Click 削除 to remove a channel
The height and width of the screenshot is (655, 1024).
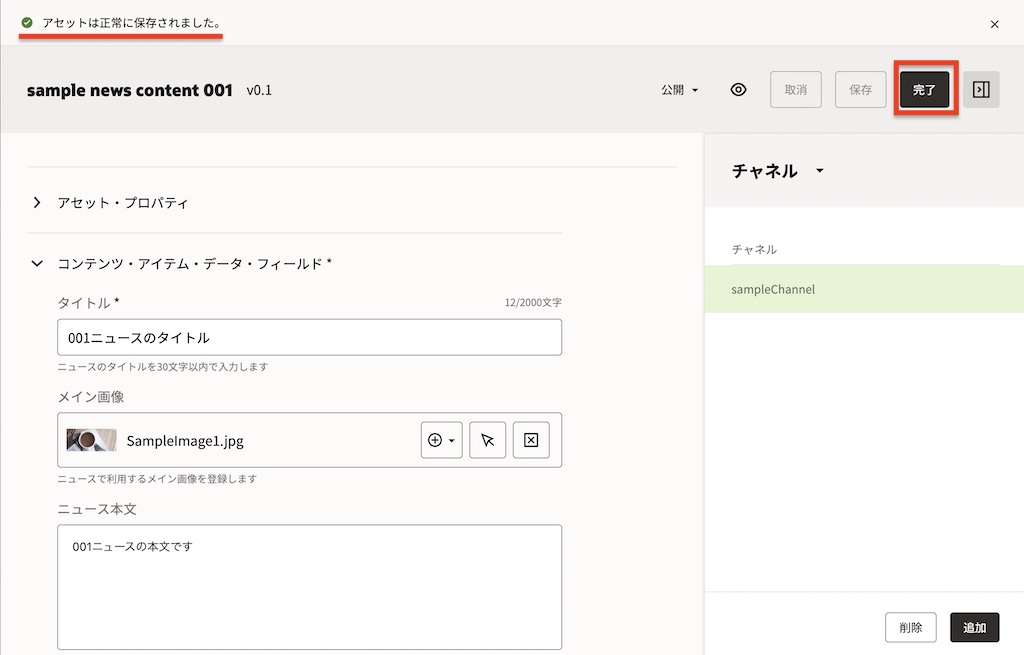(x=911, y=627)
